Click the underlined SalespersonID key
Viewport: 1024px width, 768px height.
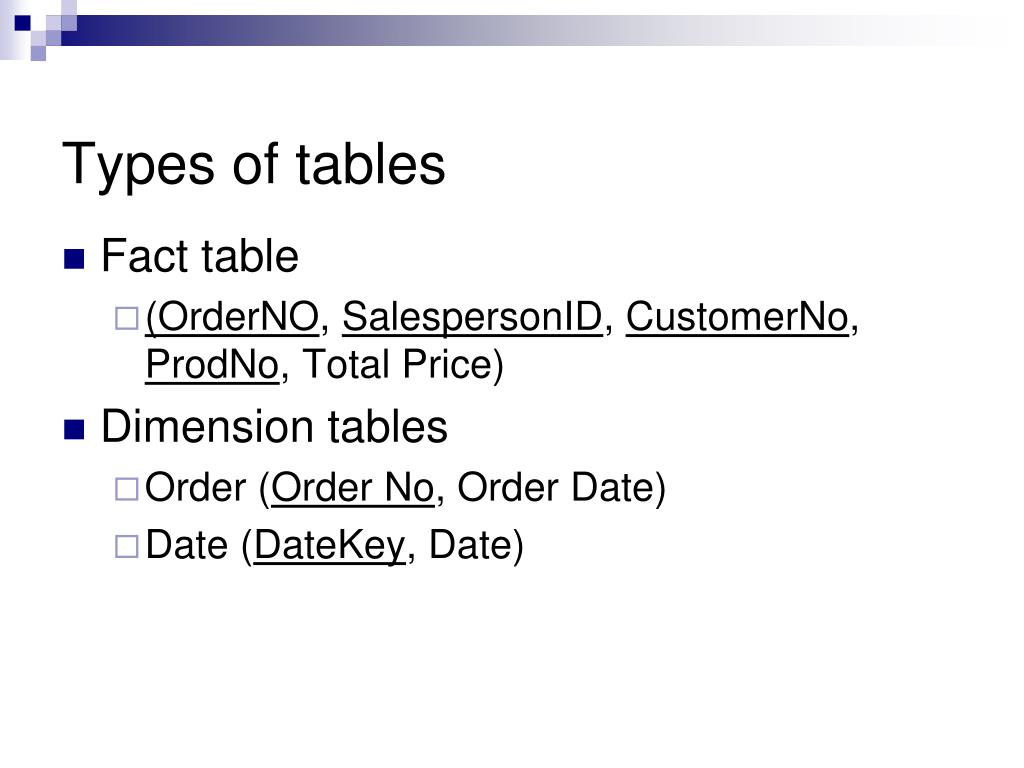(x=472, y=318)
